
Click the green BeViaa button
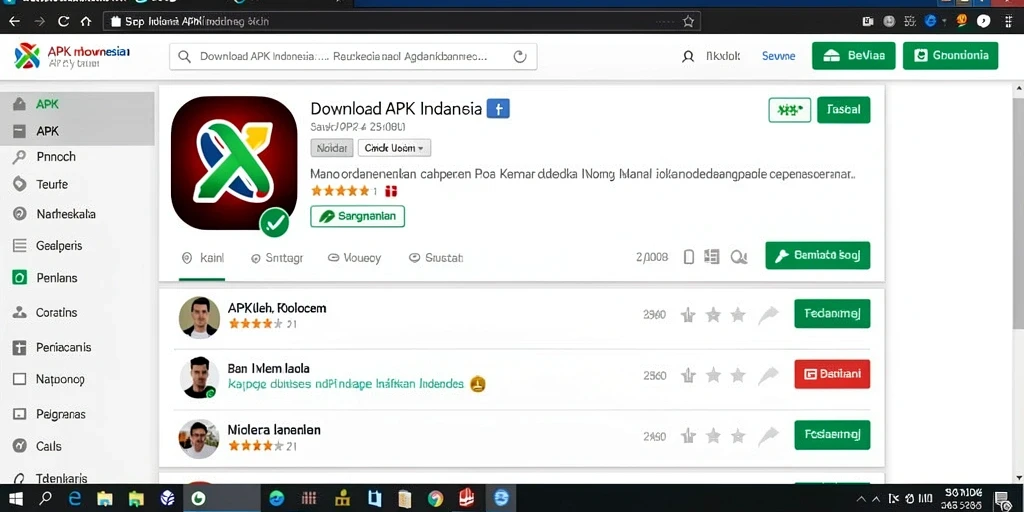point(854,56)
